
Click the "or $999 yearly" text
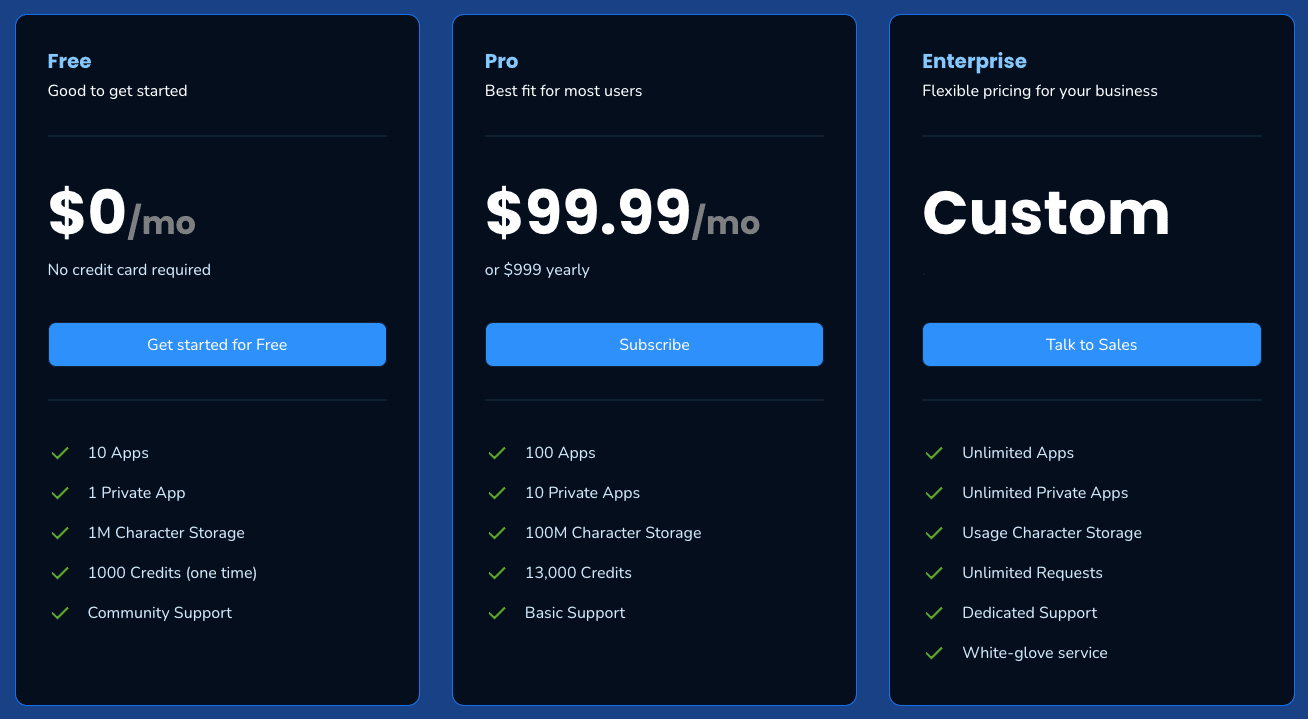tap(537, 270)
